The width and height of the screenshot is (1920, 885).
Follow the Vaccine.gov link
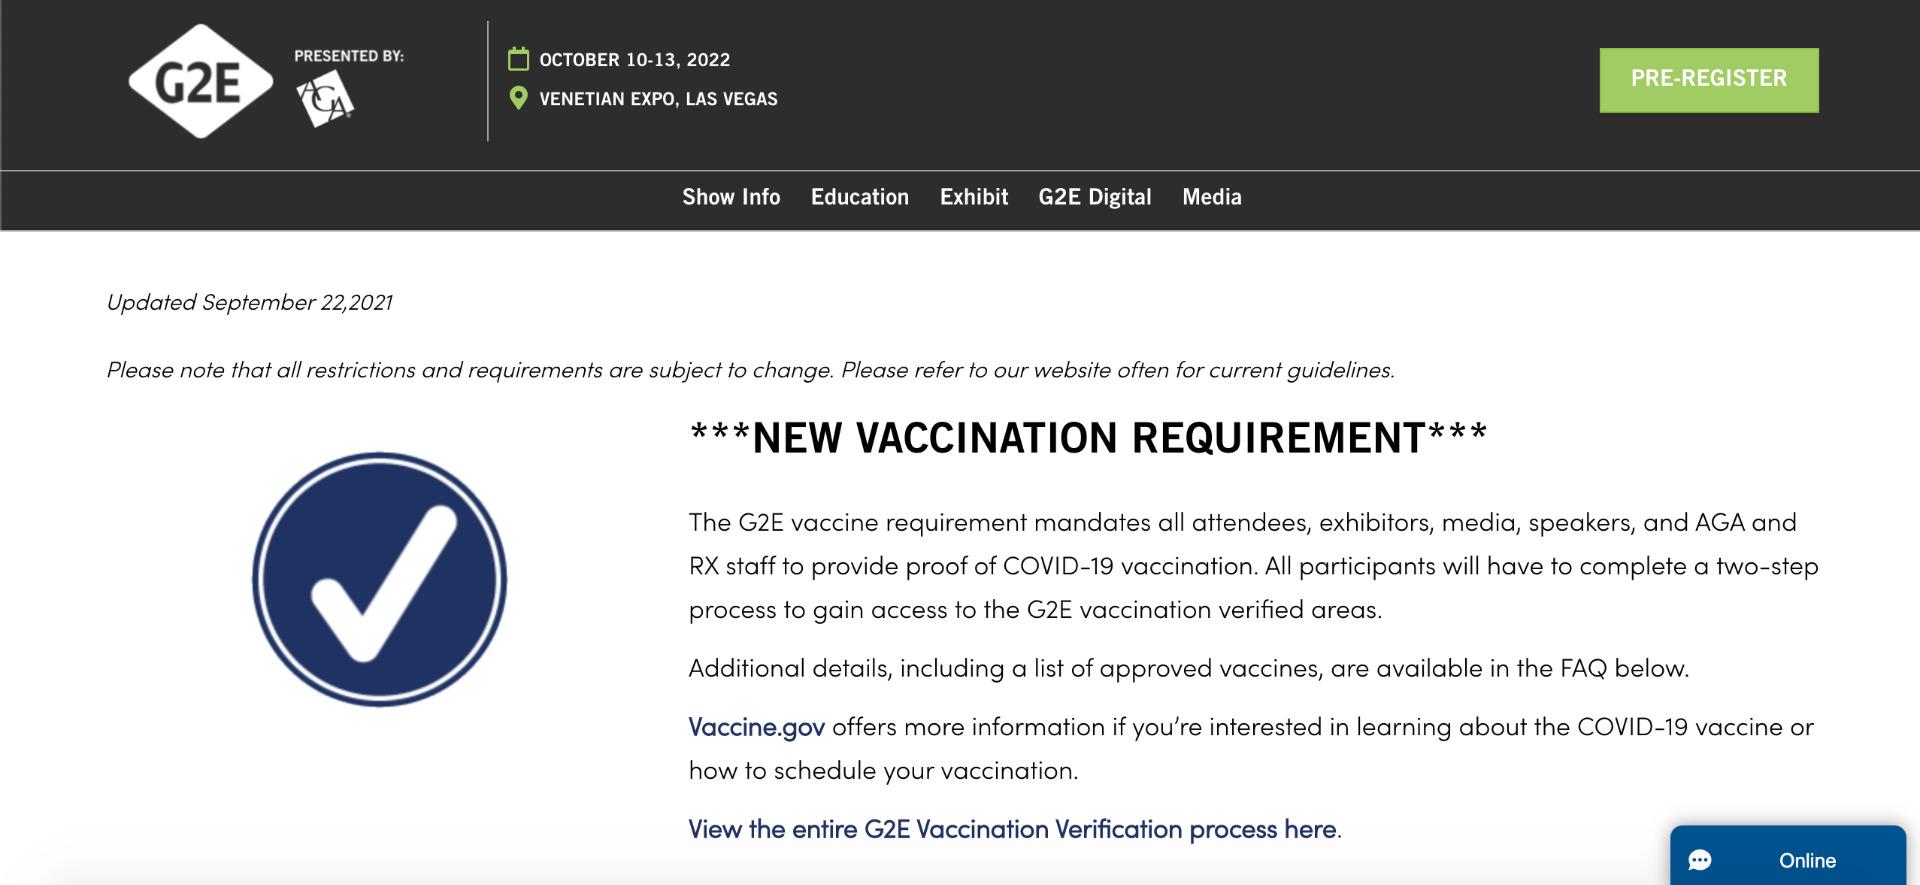756,727
